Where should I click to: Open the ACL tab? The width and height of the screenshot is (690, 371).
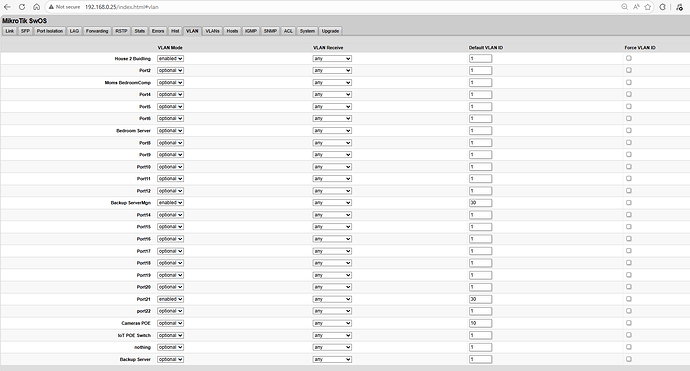point(288,31)
